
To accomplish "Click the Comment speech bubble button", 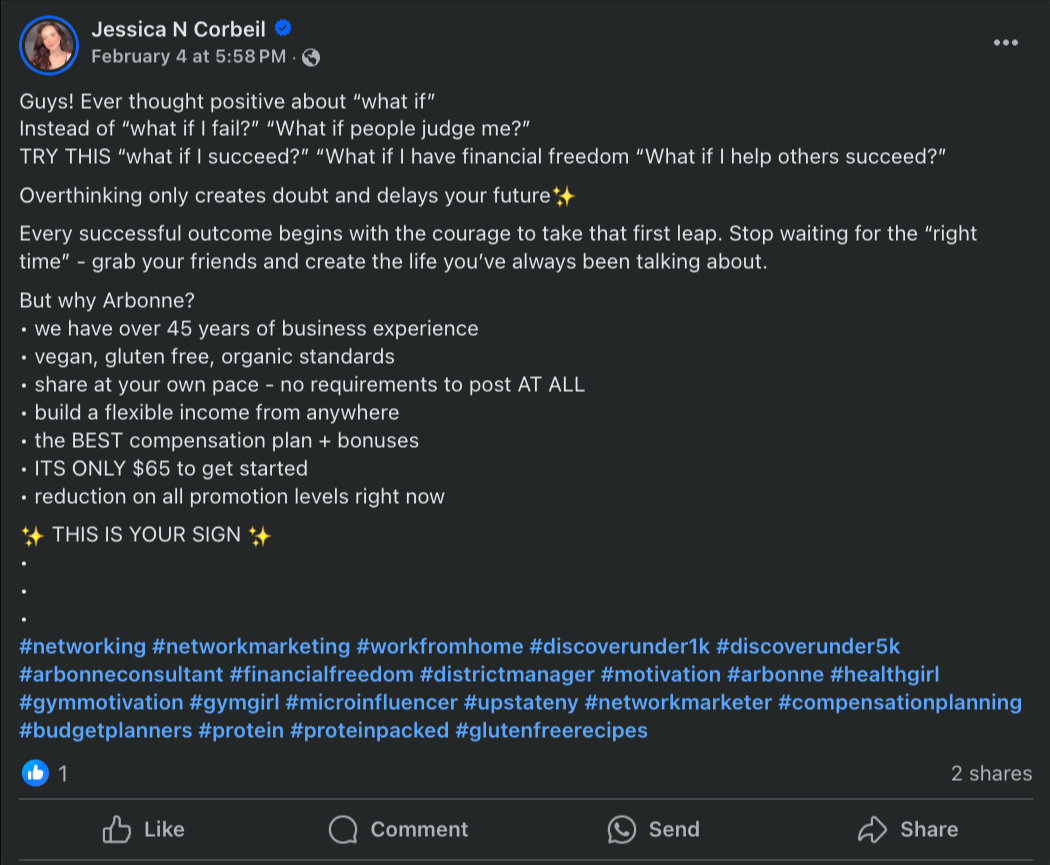I will tap(398, 829).
